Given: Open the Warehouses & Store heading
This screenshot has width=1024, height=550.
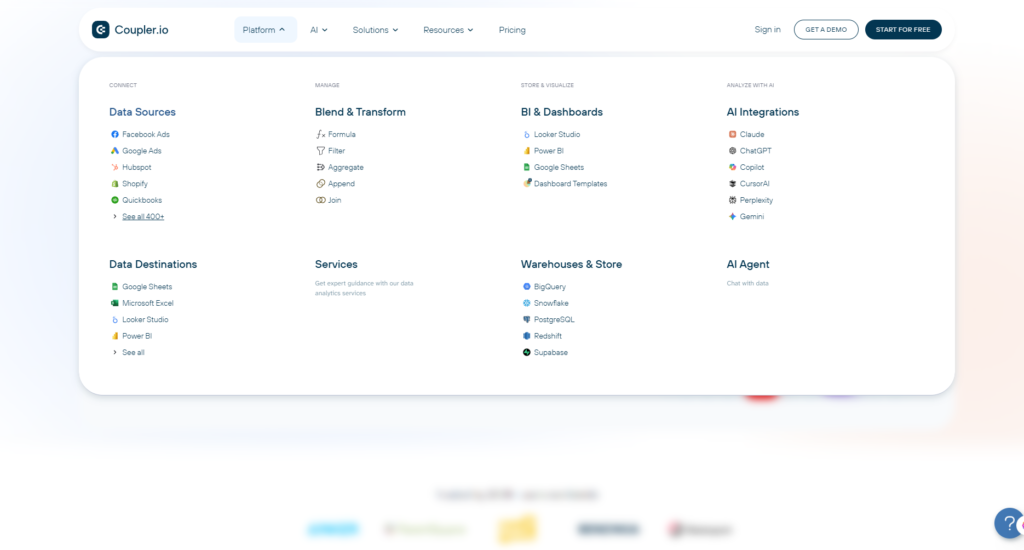Looking at the screenshot, I should 571,264.
